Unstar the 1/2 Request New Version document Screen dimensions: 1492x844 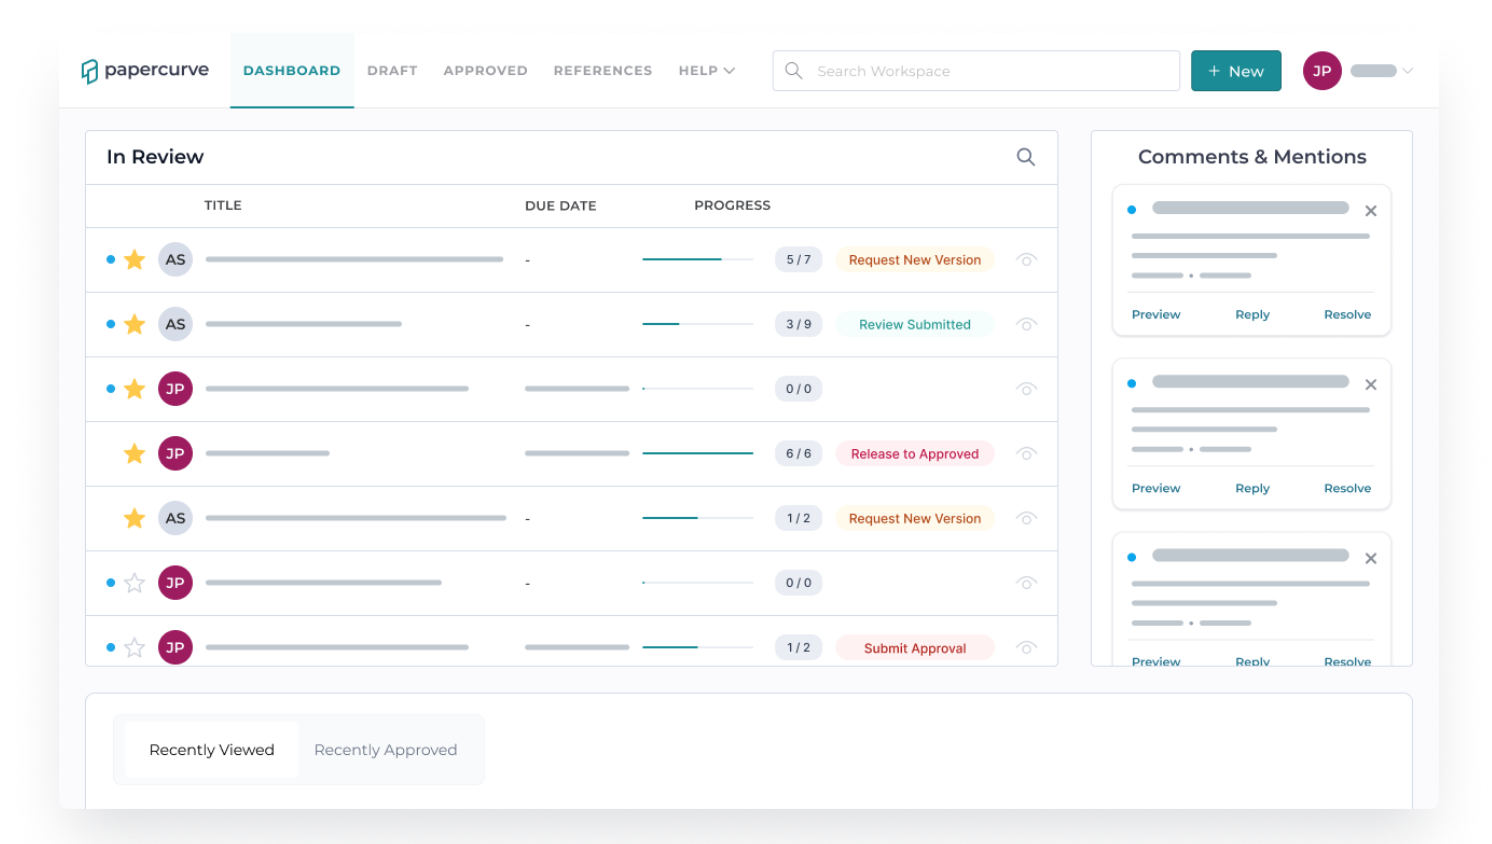(x=134, y=518)
